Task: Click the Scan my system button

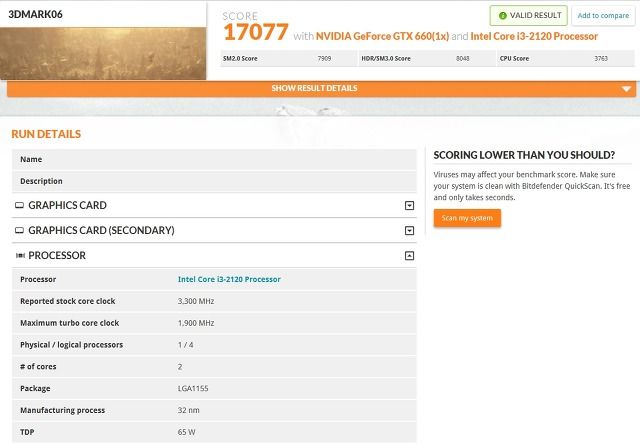Action: coord(467,218)
